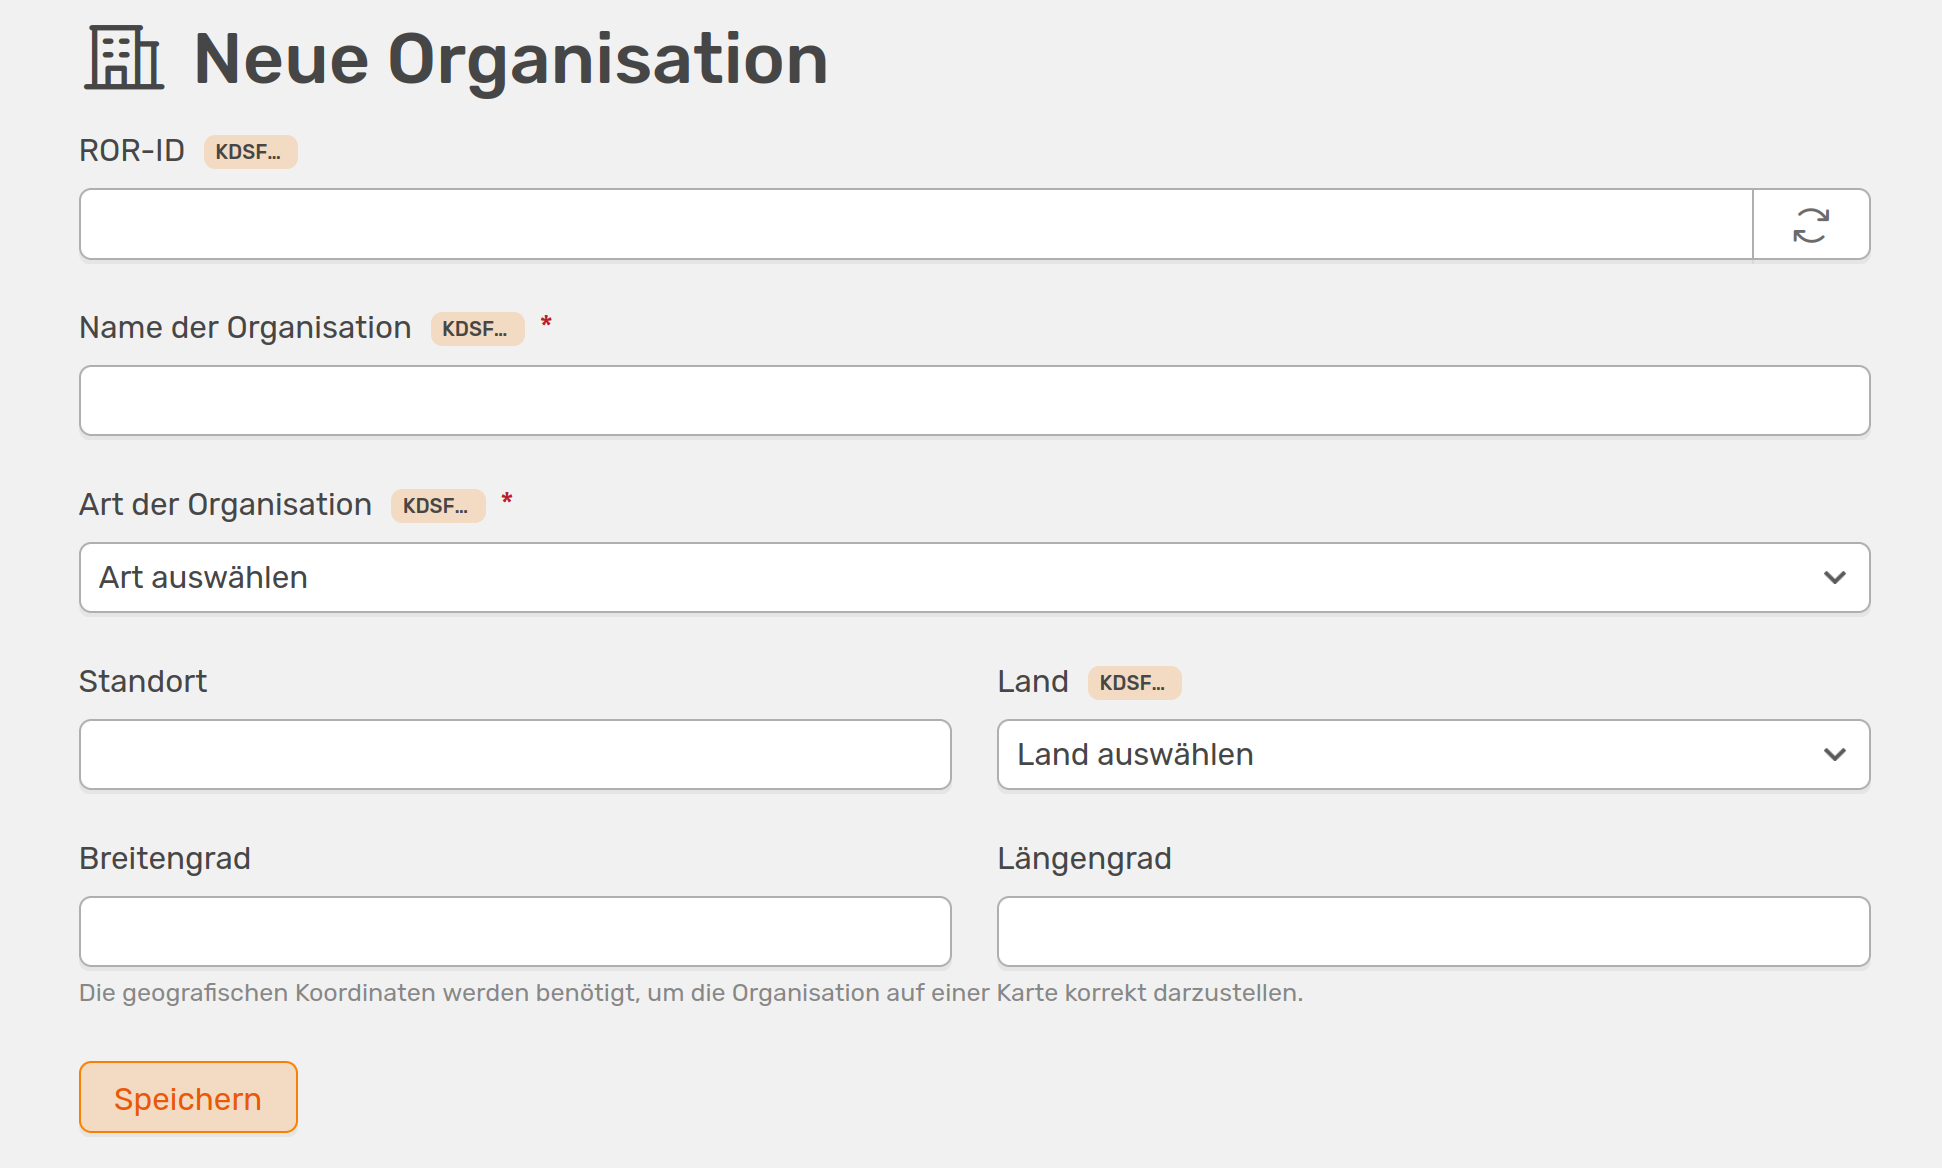The image size is (1942, 1168).
Task: Click the building icon beside Neue Organisation
Action: click(x=124, y=58)
